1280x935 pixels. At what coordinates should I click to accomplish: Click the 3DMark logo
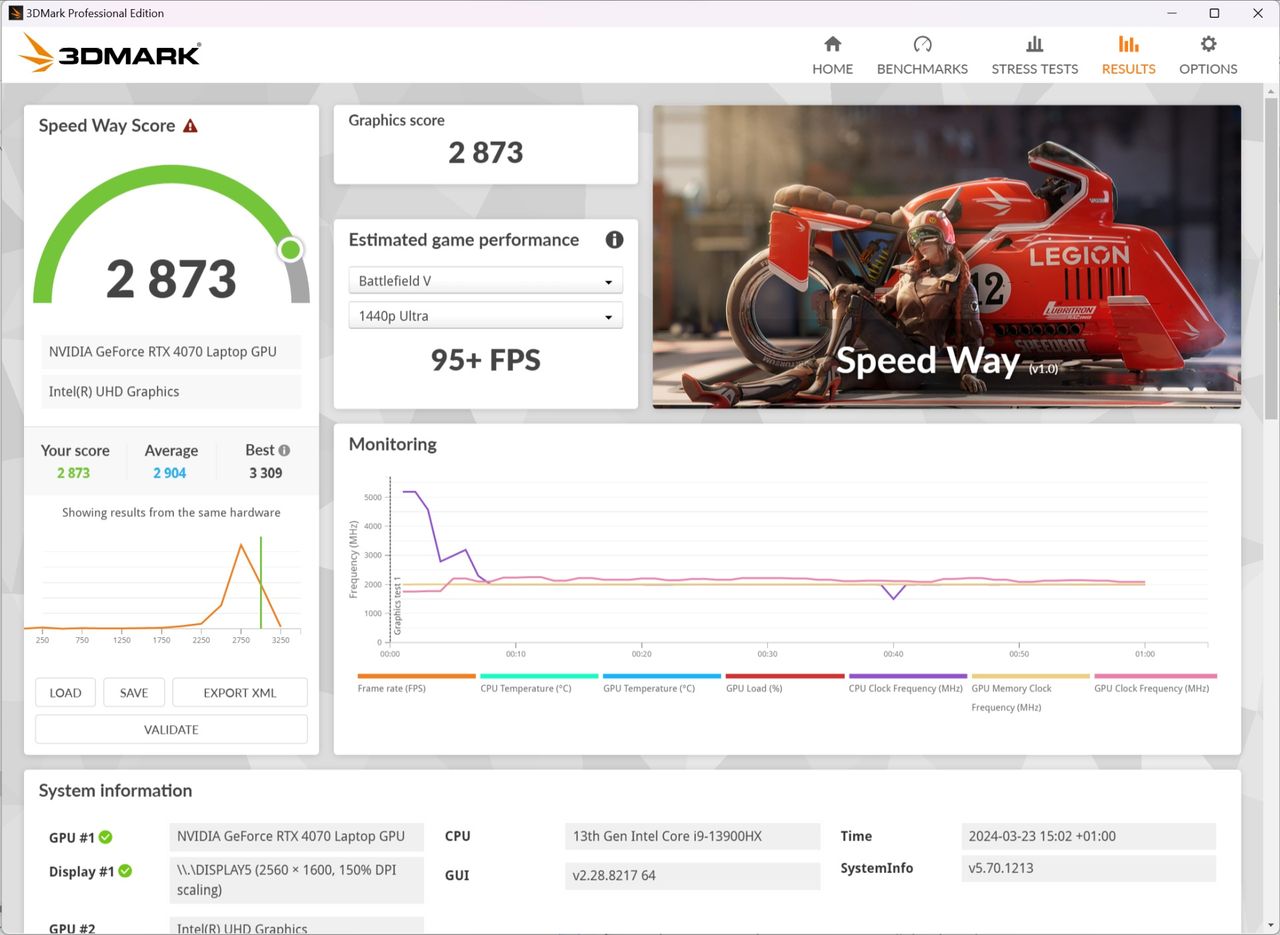110,54
